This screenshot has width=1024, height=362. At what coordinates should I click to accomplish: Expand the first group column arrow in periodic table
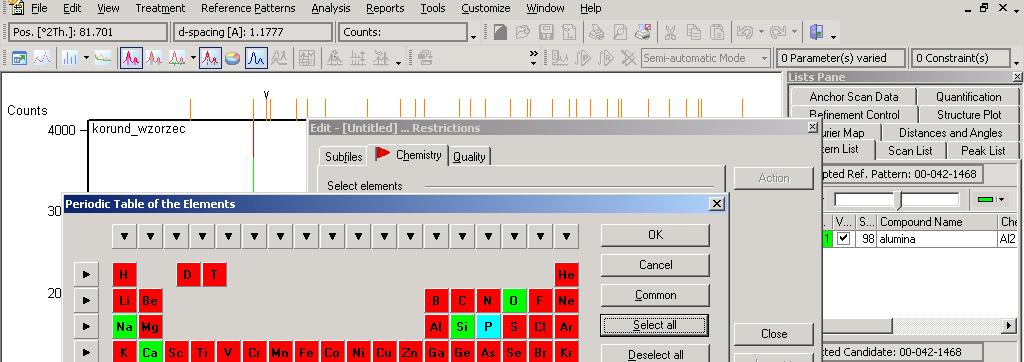(124, 236)
